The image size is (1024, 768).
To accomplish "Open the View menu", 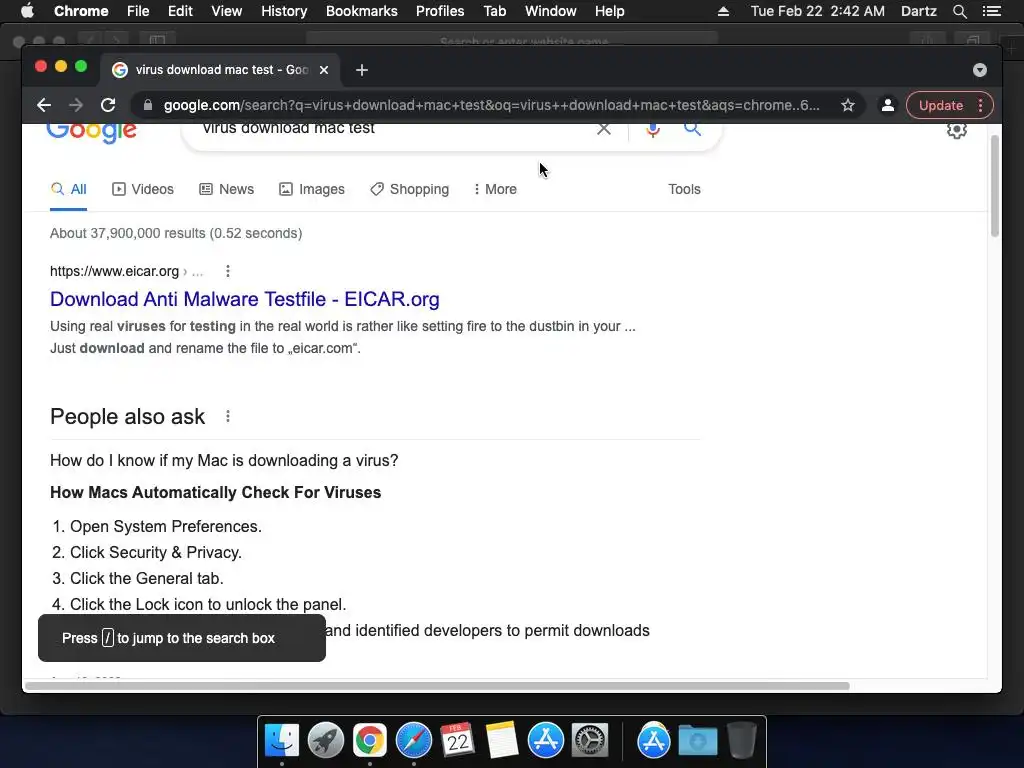I will coord(227,11).
